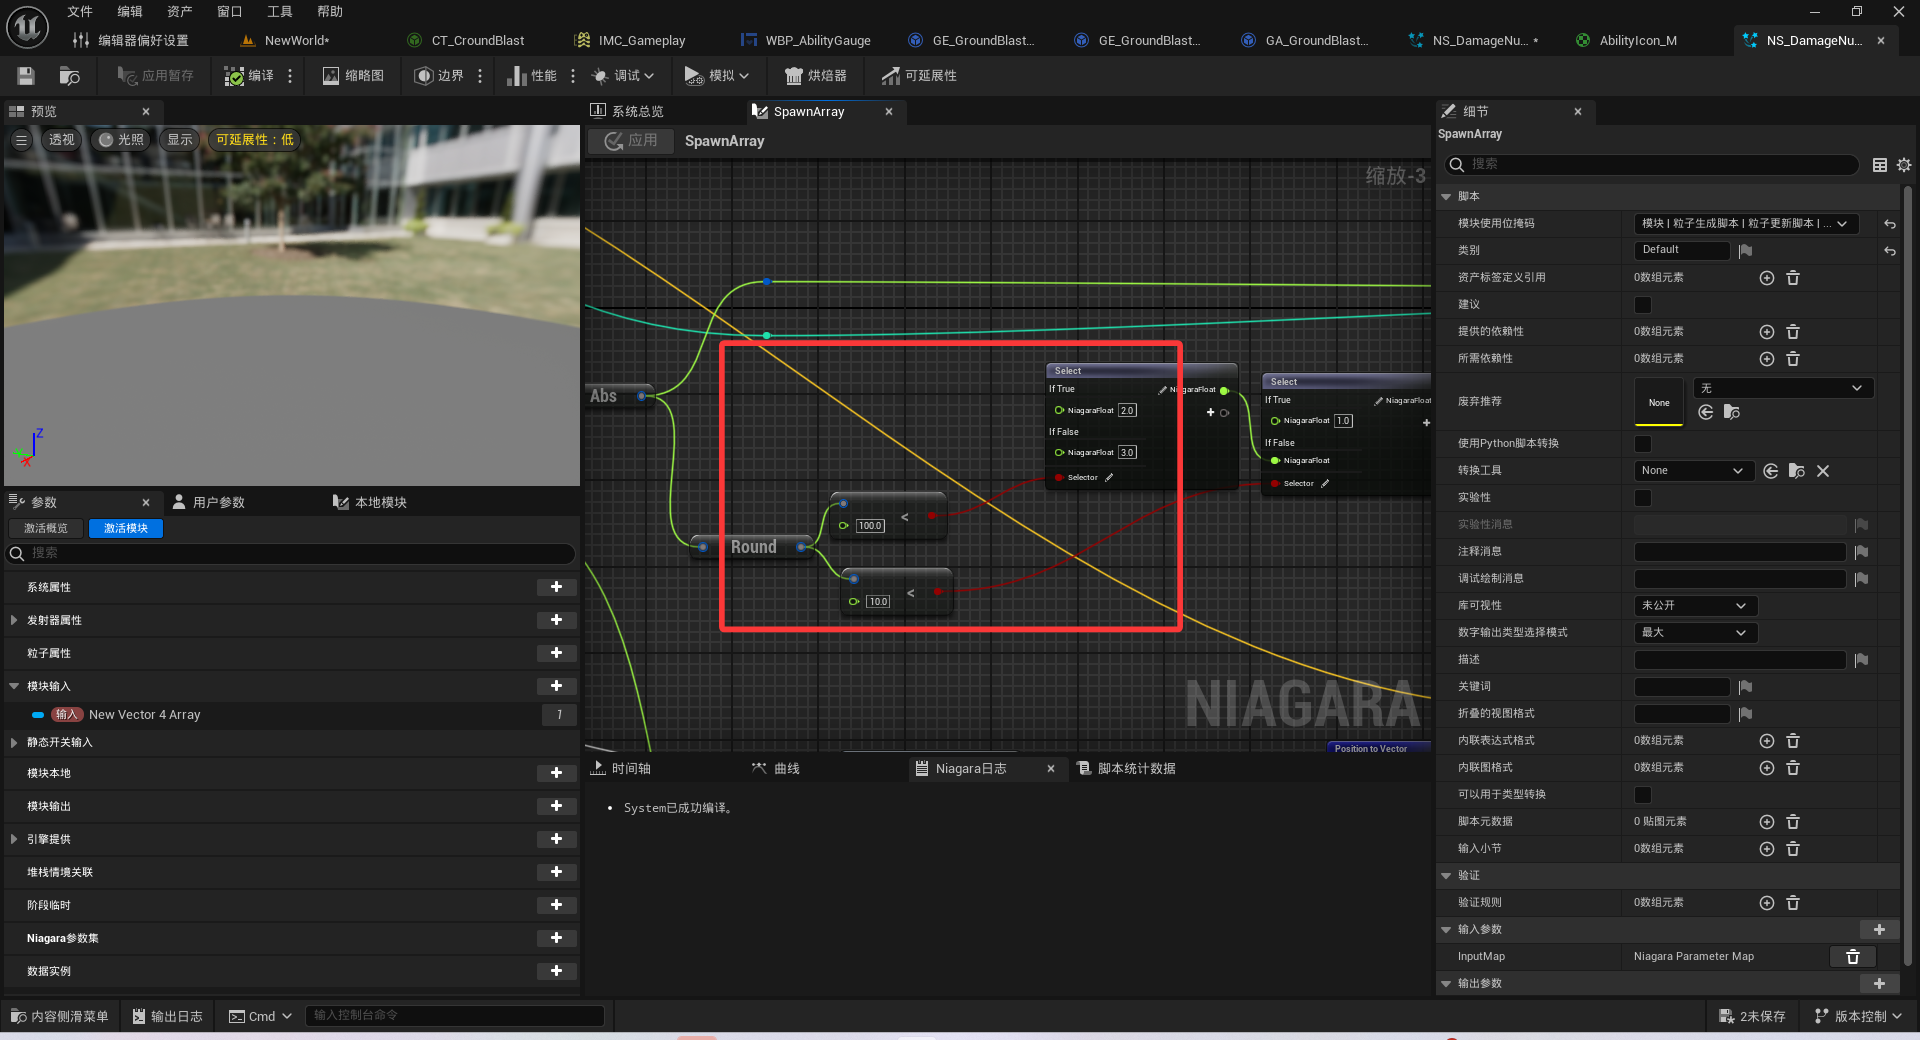Screen dimensions: 1920x1040
Task: Open the 数字输出类型选择模式 dropdown
Action: (1695, 632)
